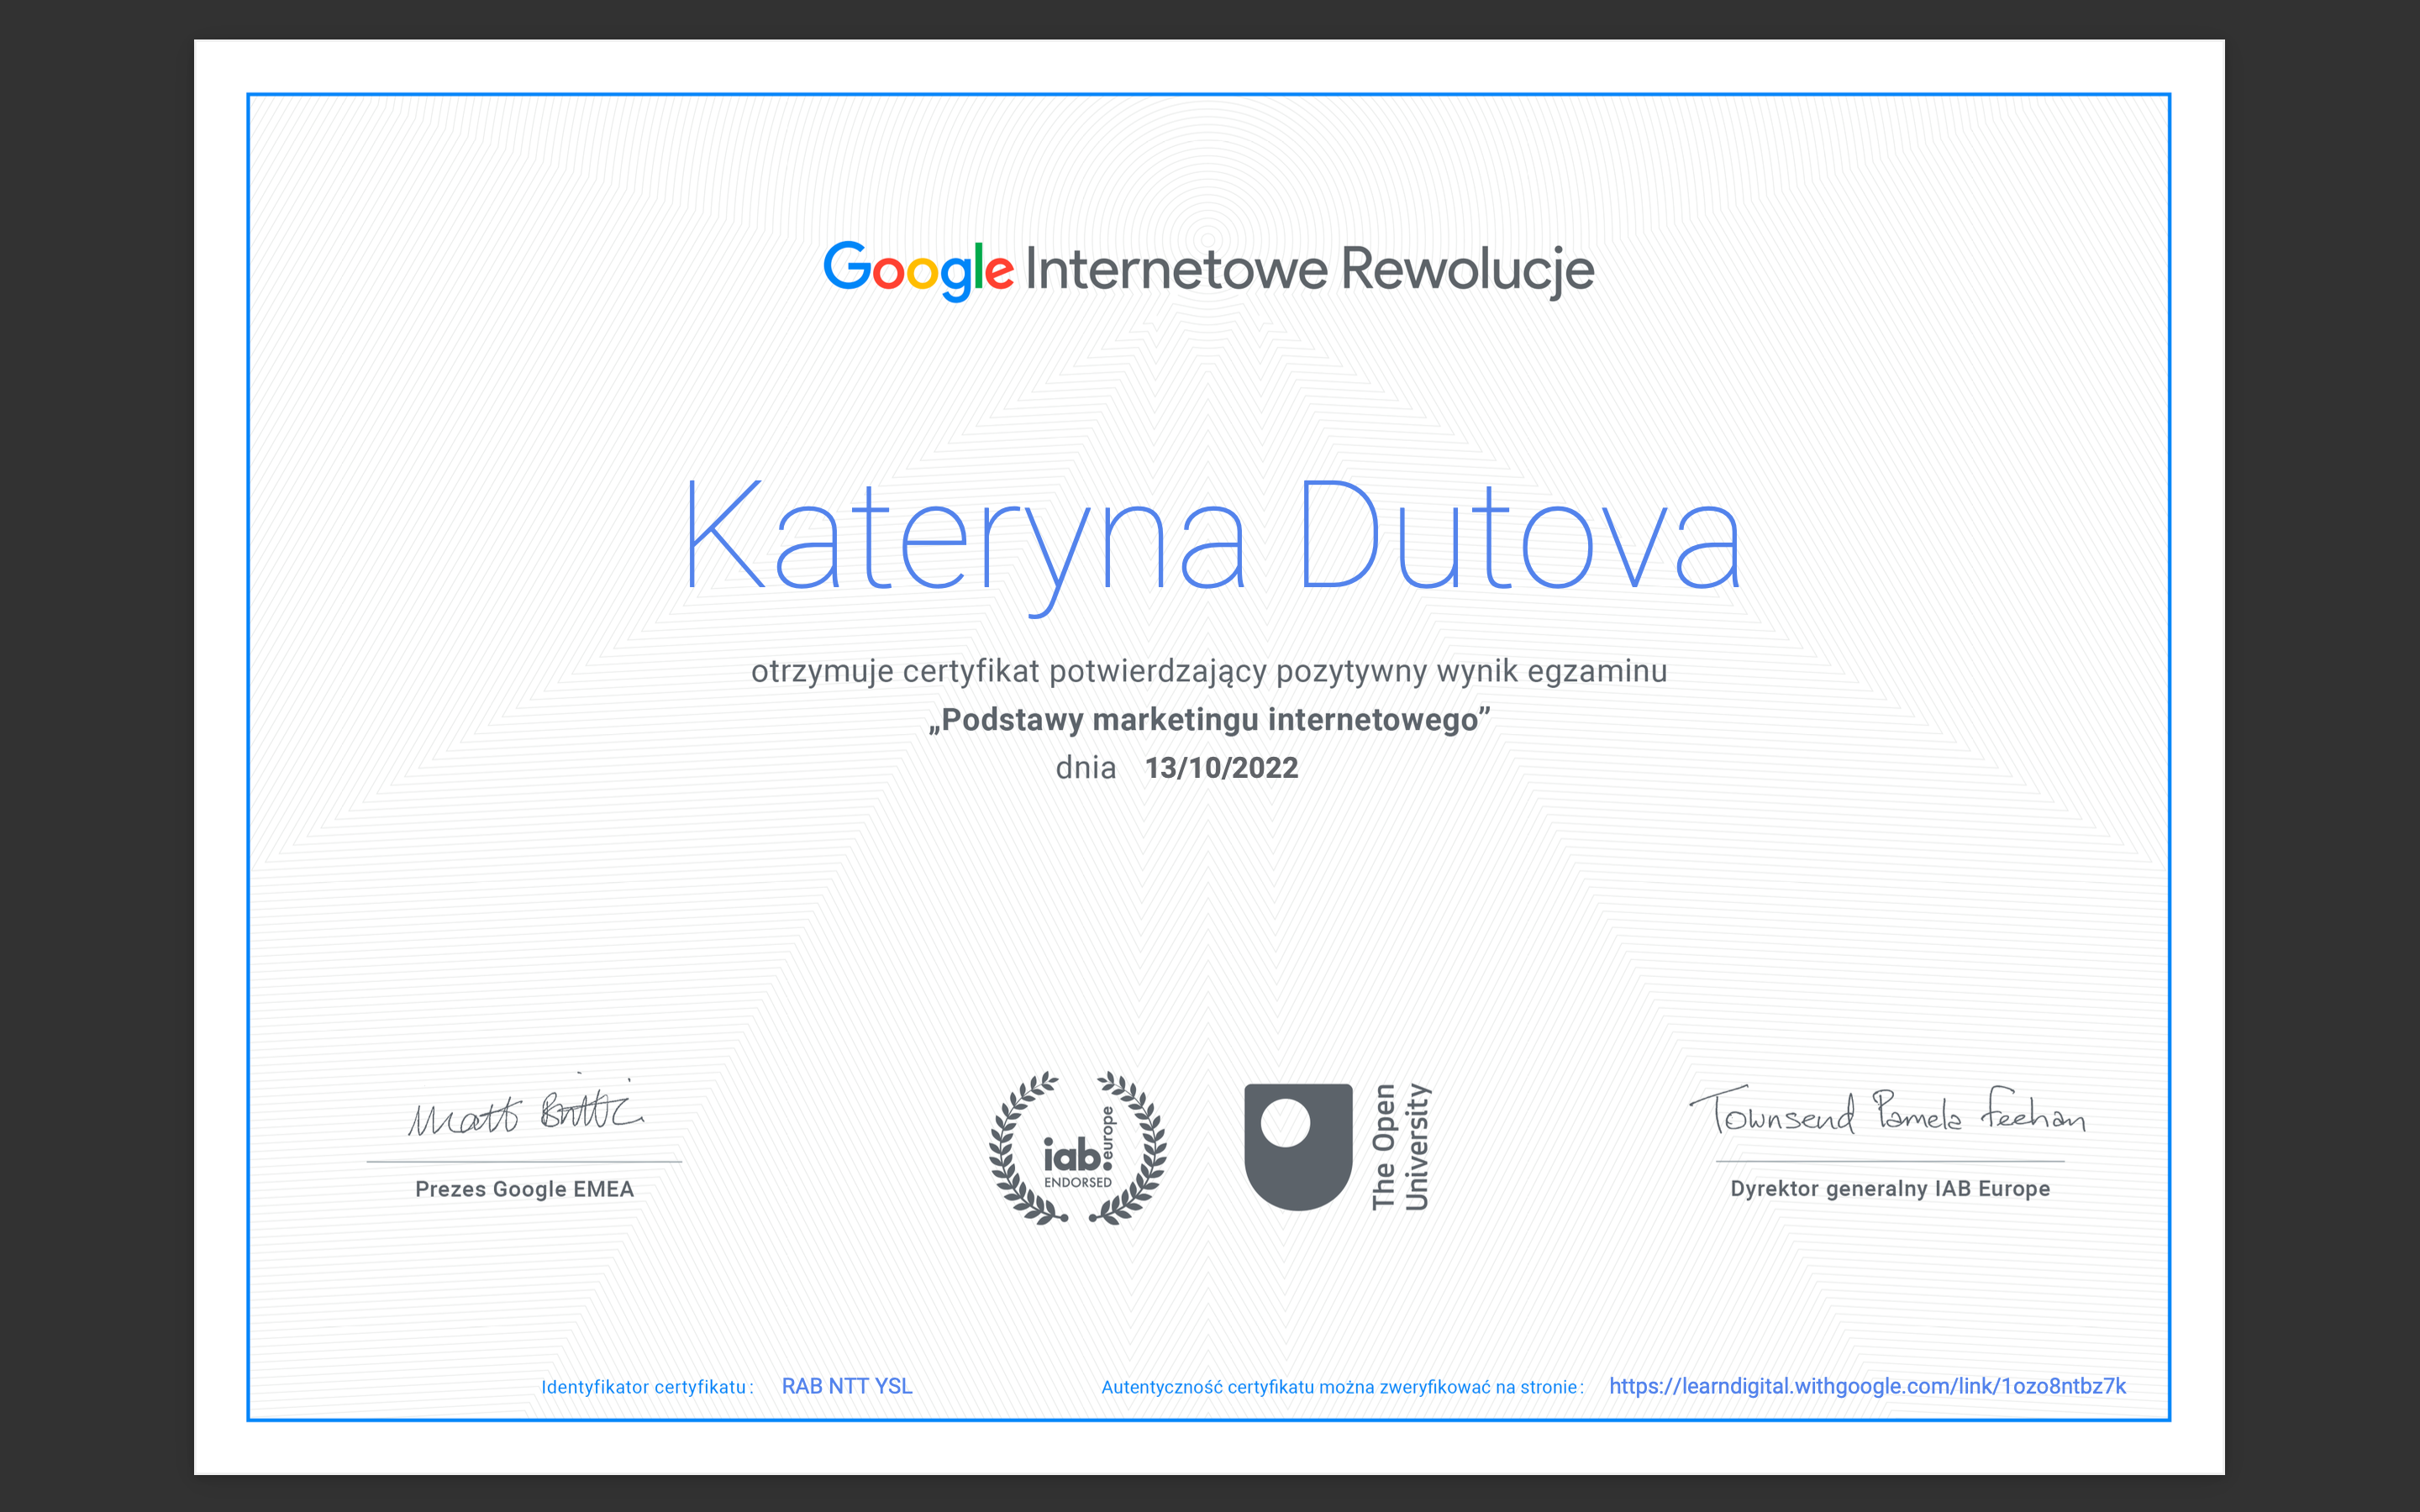The width and height of the screenshot is (2420, 1512).
Task: Click the line otrzymuje certyfikat potwierdzający
Action: pyautogui.click(x=1209, y=671)
